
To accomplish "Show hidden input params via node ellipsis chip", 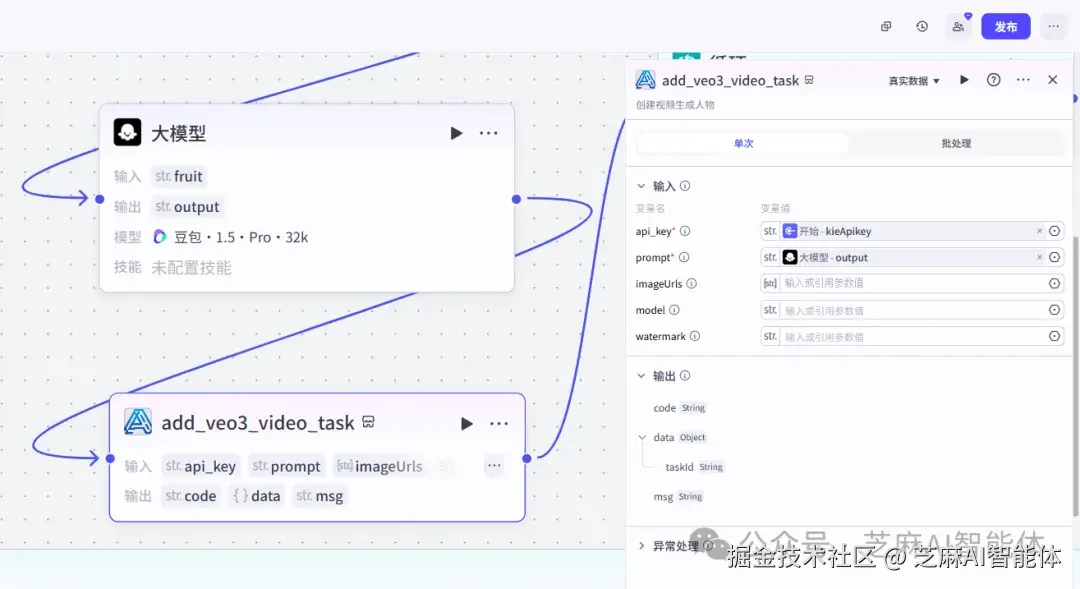I will click(494, 466).
